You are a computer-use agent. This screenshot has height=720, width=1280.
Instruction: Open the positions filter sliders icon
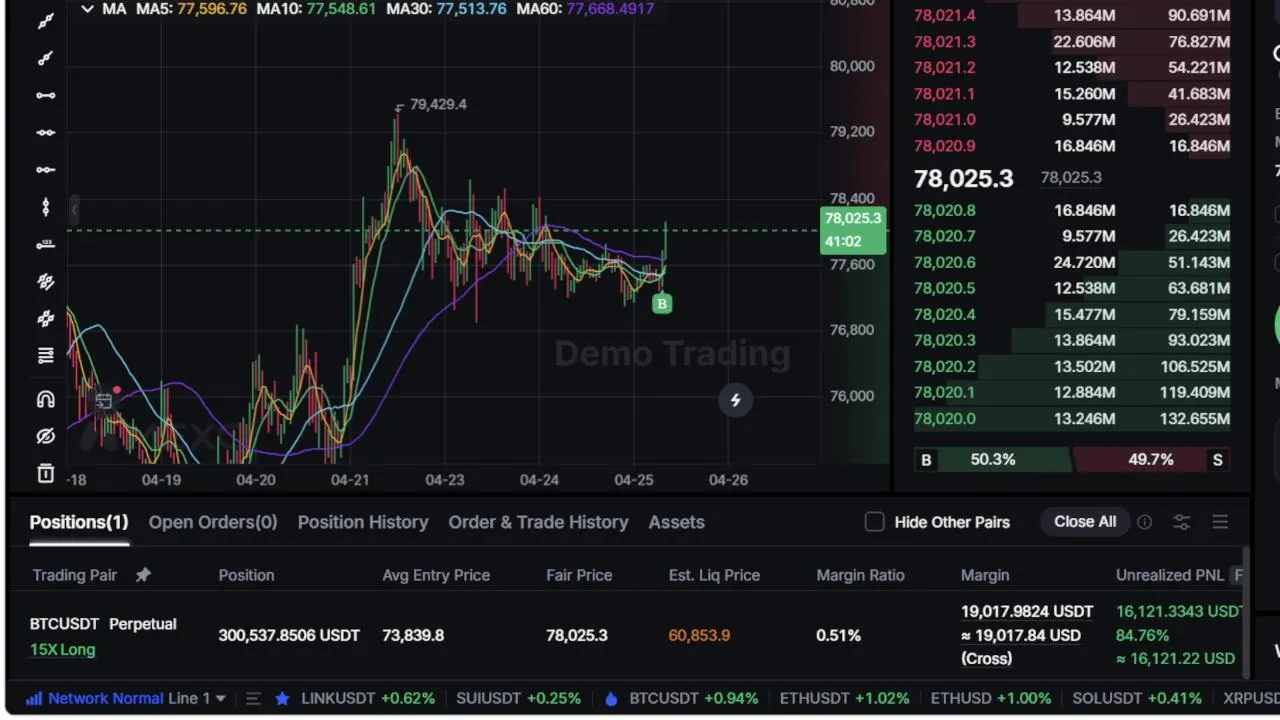[x=1181, y=522]
